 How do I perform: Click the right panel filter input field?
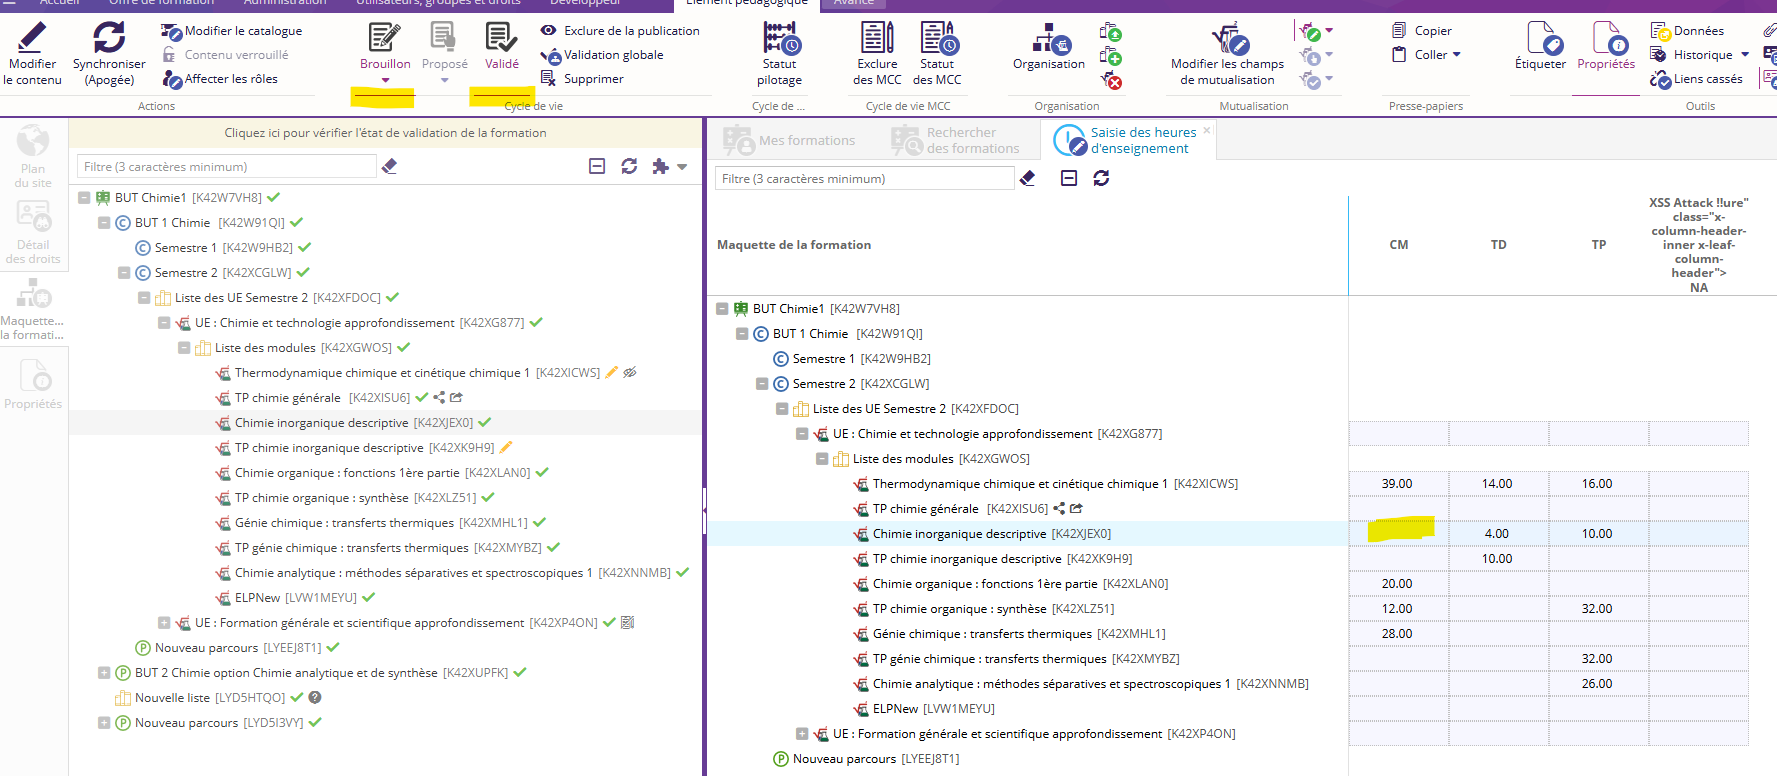[x=864, y=179]
